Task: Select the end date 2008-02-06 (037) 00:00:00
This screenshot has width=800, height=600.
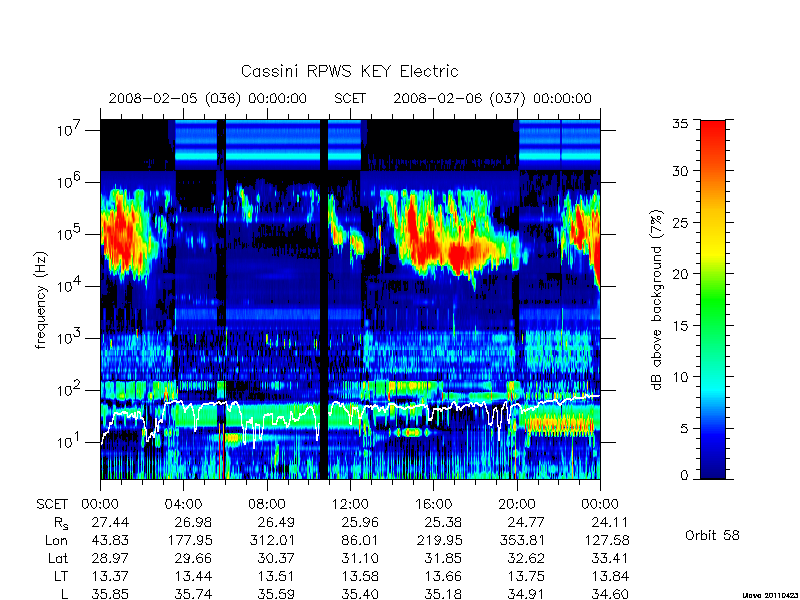Action: coord(492,98)
